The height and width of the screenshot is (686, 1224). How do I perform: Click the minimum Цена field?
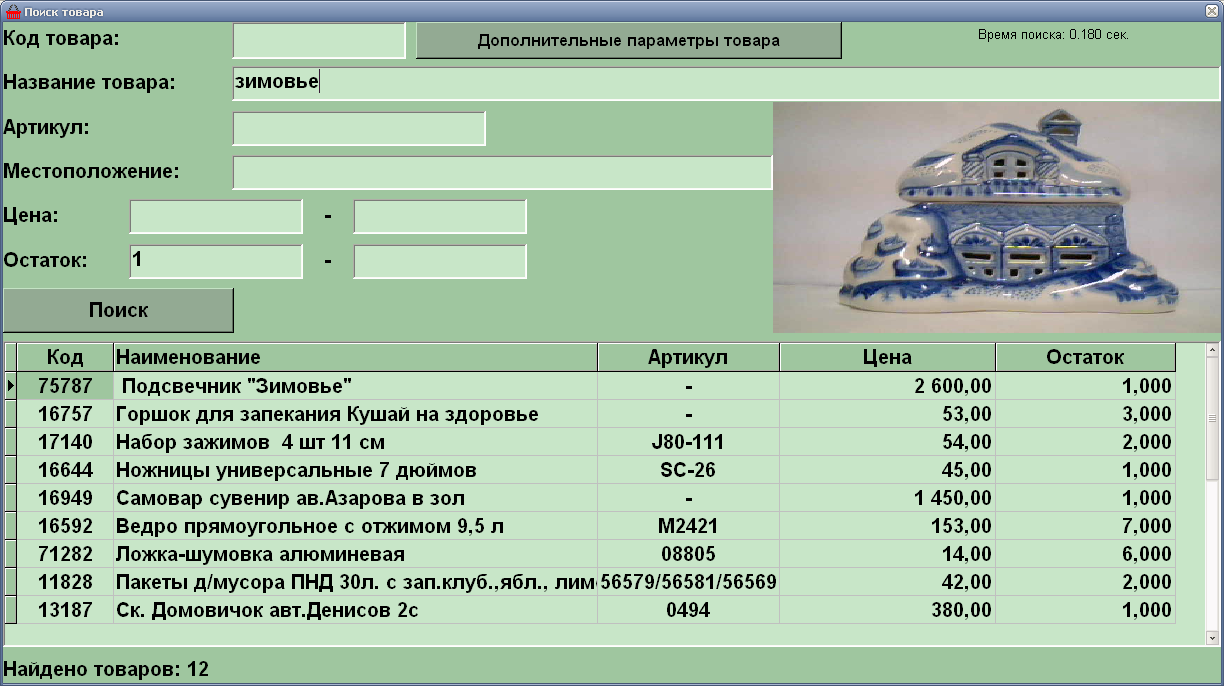tap(215, 216)
